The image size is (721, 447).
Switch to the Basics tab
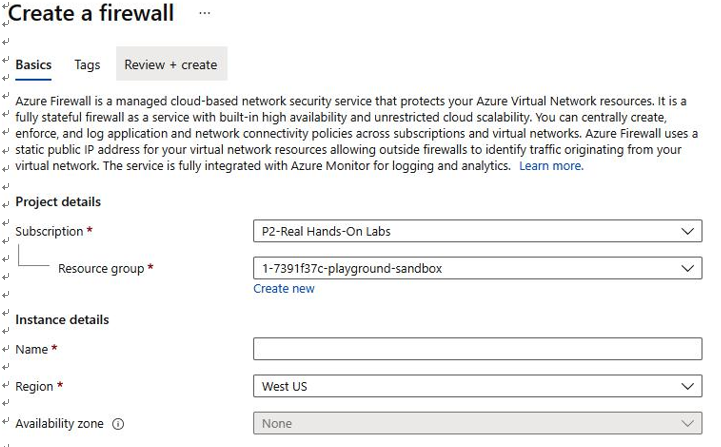[33, 65]
